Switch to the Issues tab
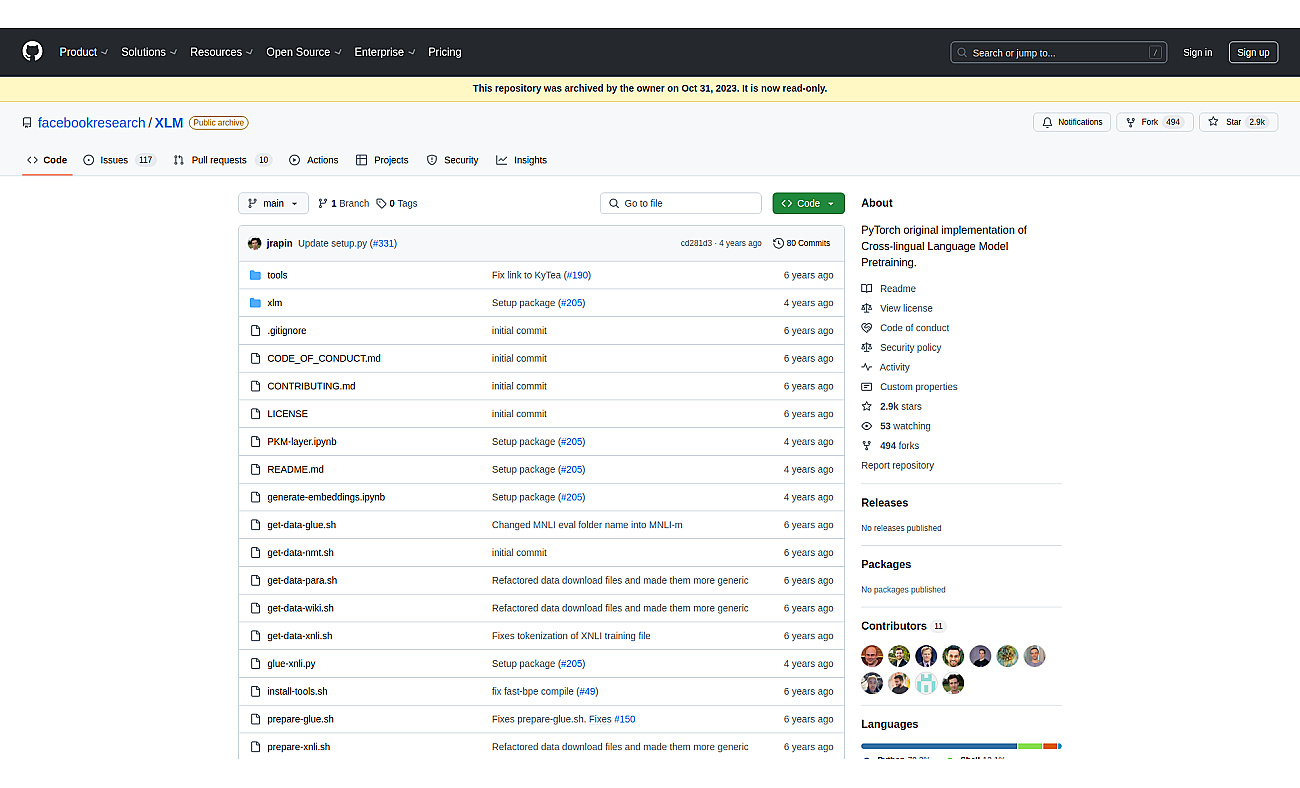Screen dimensions: 1300x788 click(x=119, y=160)
